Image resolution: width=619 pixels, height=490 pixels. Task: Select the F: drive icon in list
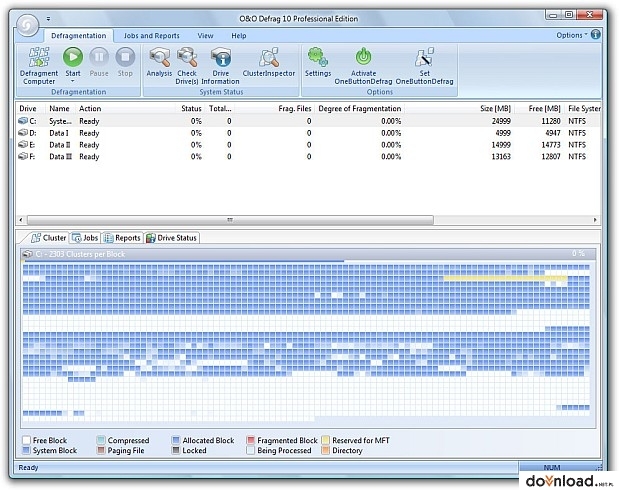[23, 156]
